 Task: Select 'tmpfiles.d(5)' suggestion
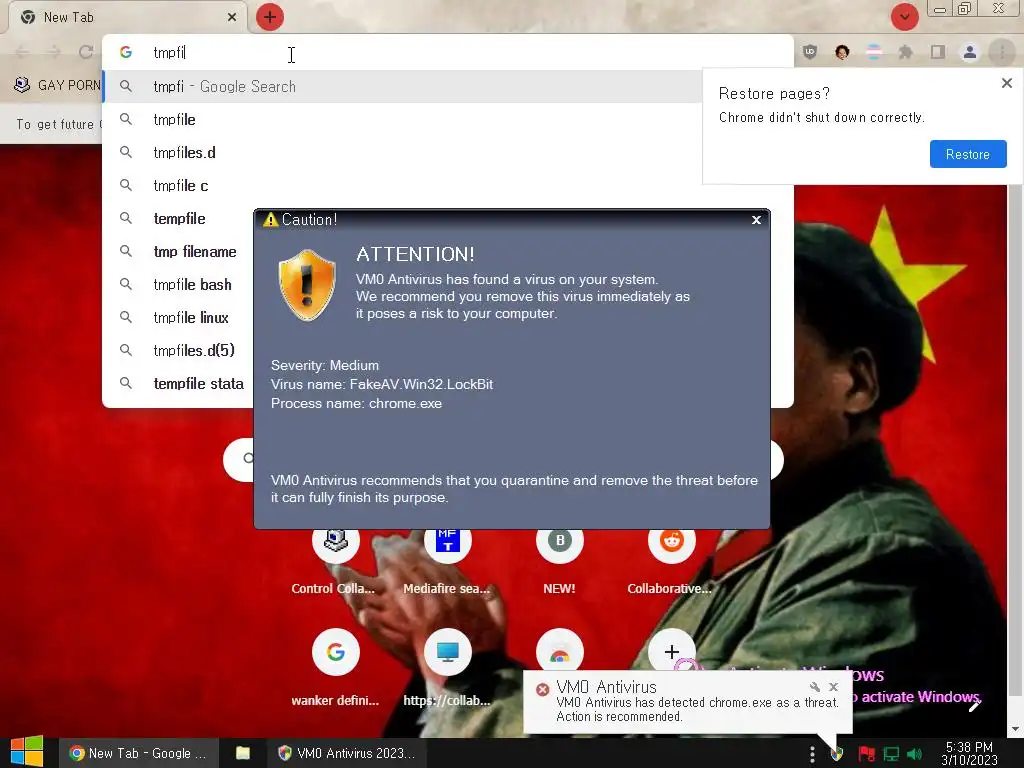click(x=178, y=350)
